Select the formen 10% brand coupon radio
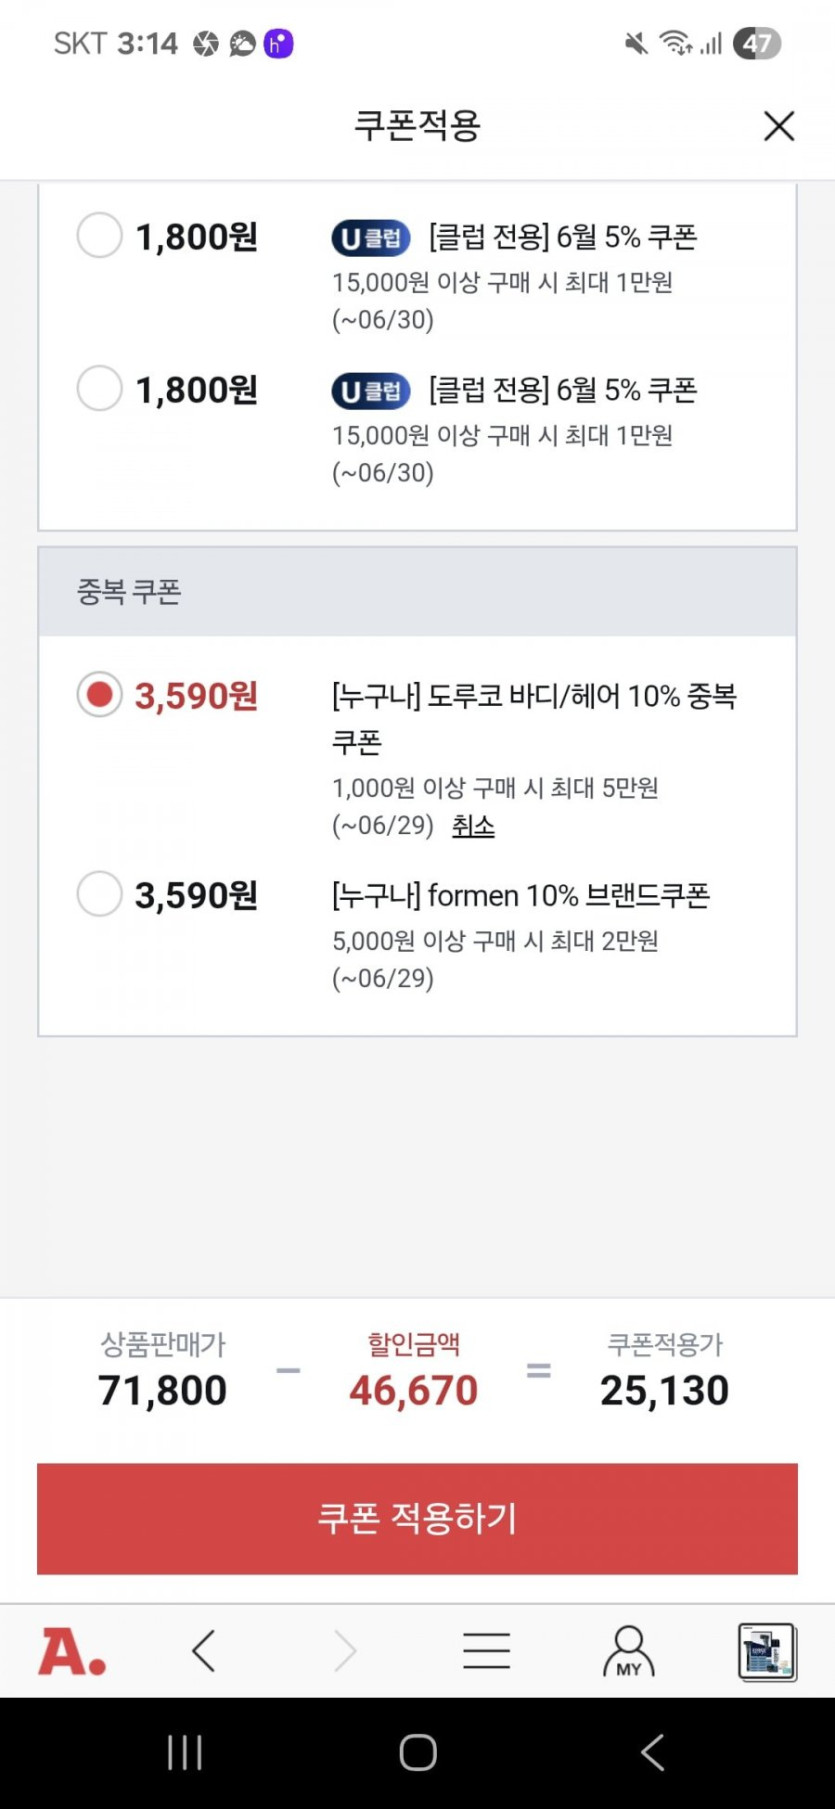 [x=100, y=893]
